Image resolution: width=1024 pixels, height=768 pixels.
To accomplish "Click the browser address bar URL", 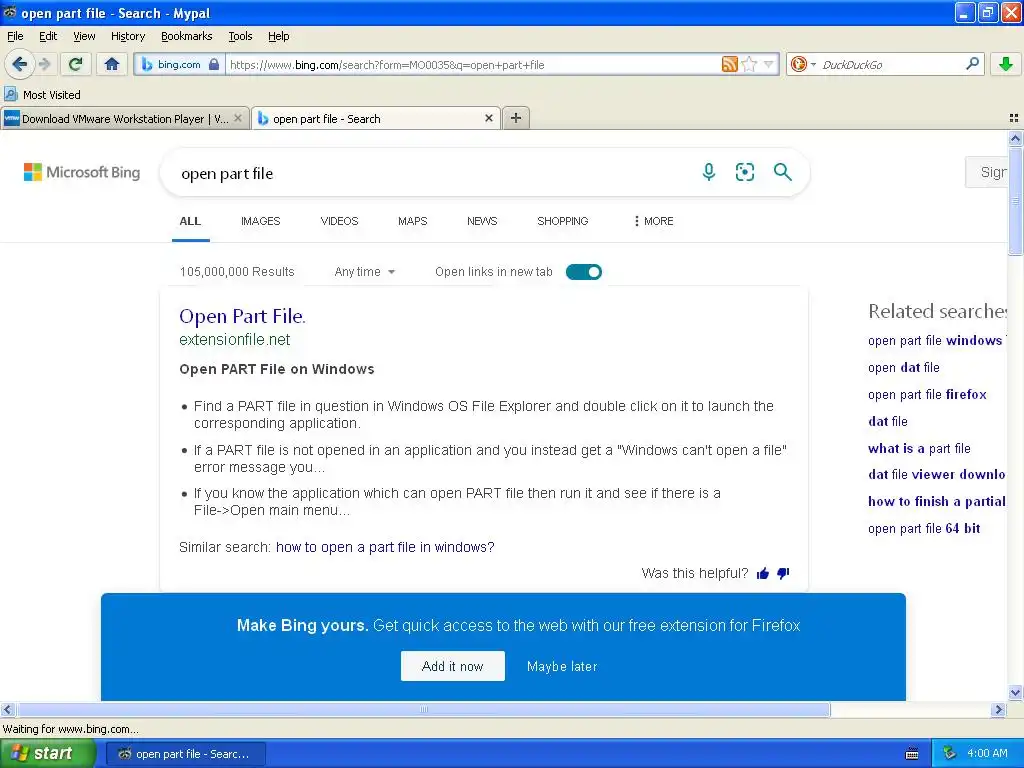I will pos(472,64).
